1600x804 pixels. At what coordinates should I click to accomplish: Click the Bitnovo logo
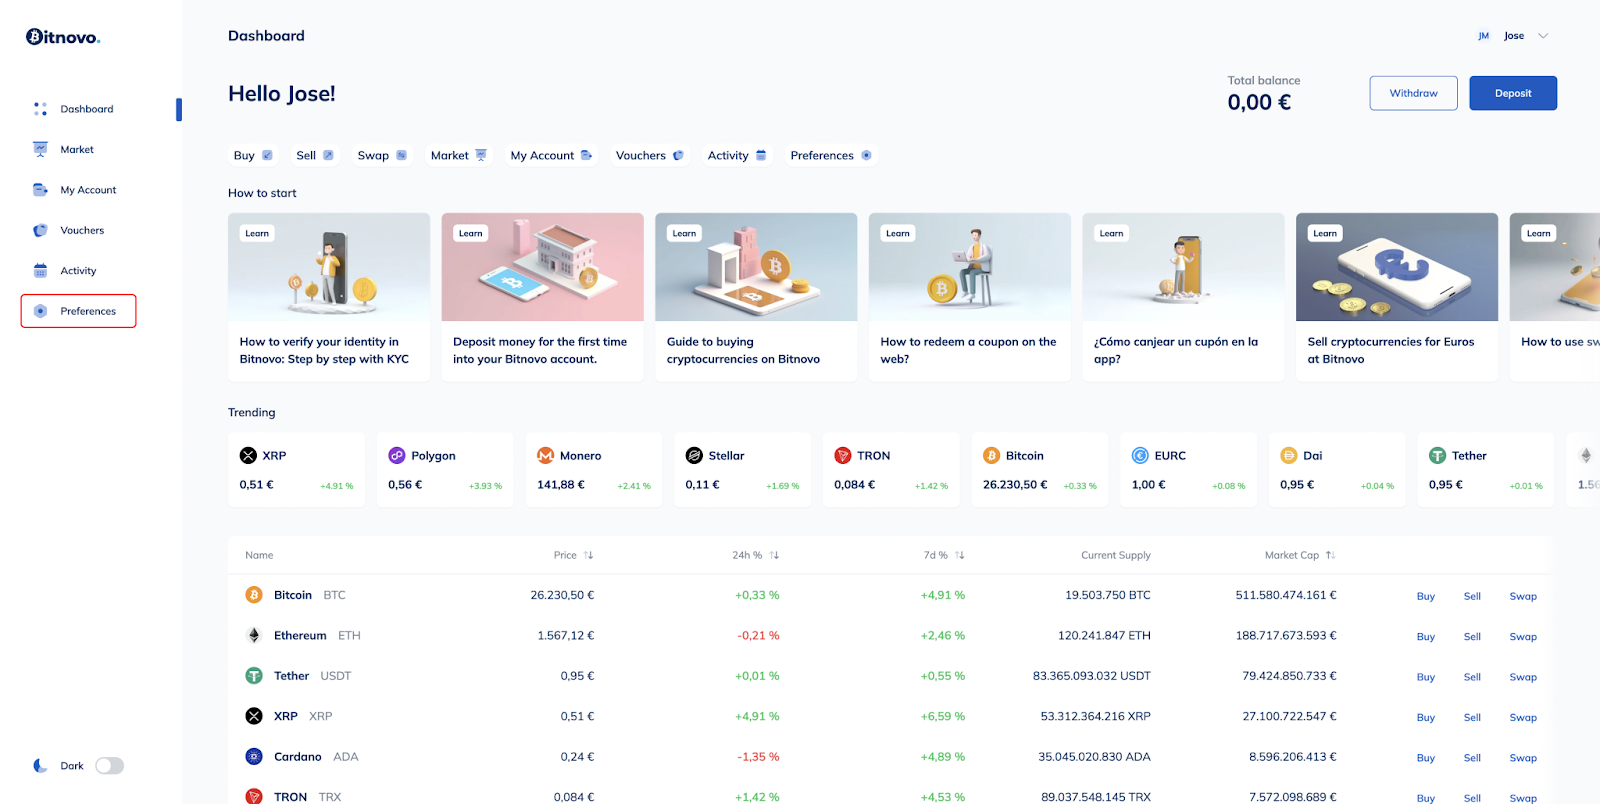coord(63,37)
